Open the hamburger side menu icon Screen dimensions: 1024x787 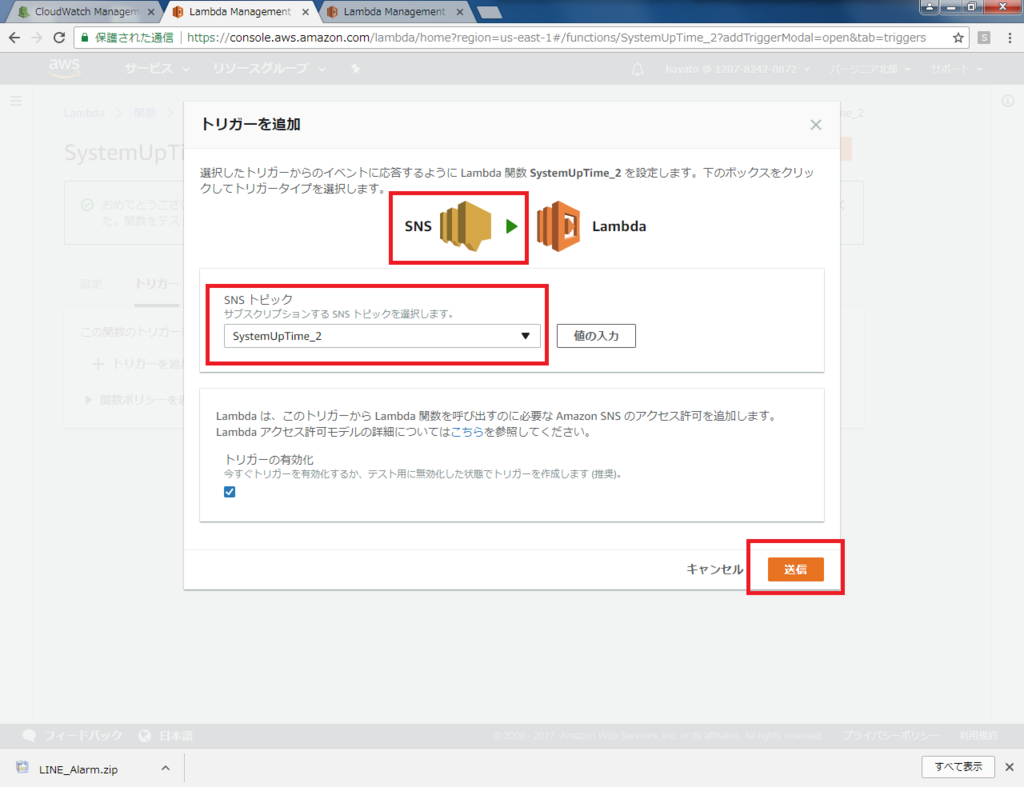[x=16, y=101]
